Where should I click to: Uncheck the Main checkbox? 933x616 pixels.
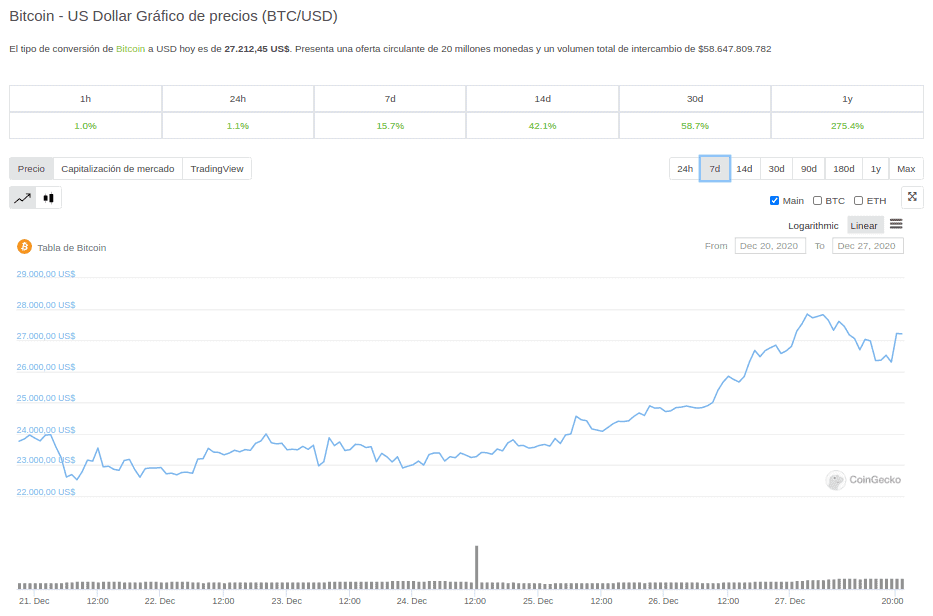[774, 201]
